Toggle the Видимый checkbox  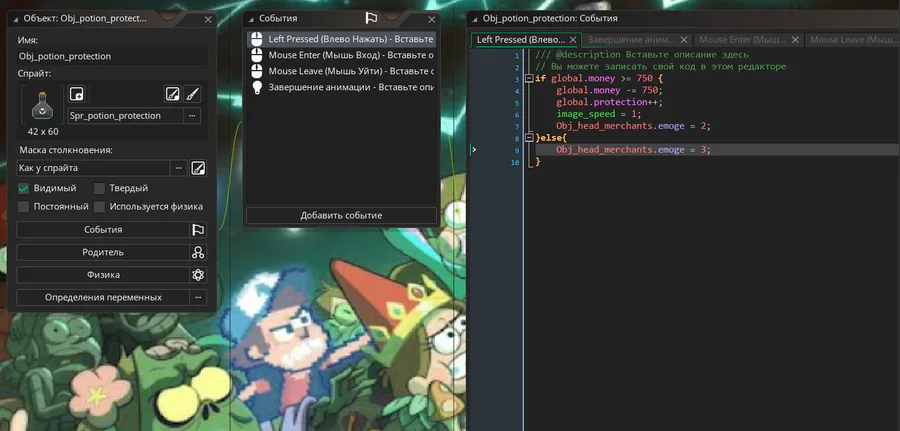click(24, 188)
